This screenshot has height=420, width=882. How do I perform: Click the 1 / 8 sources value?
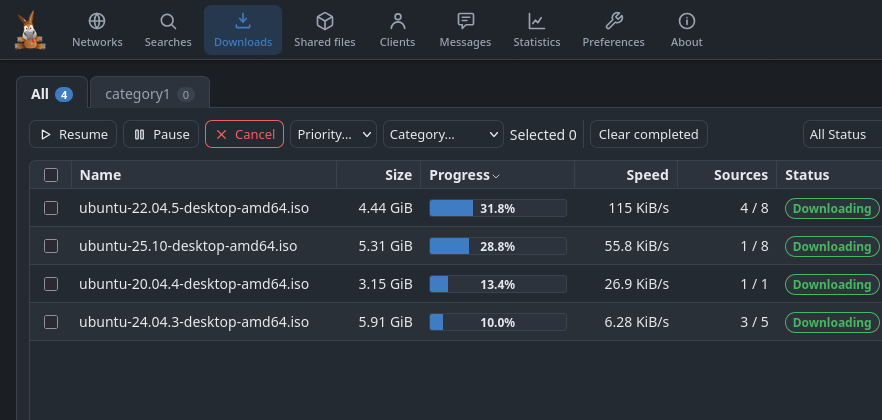point(754,246)
